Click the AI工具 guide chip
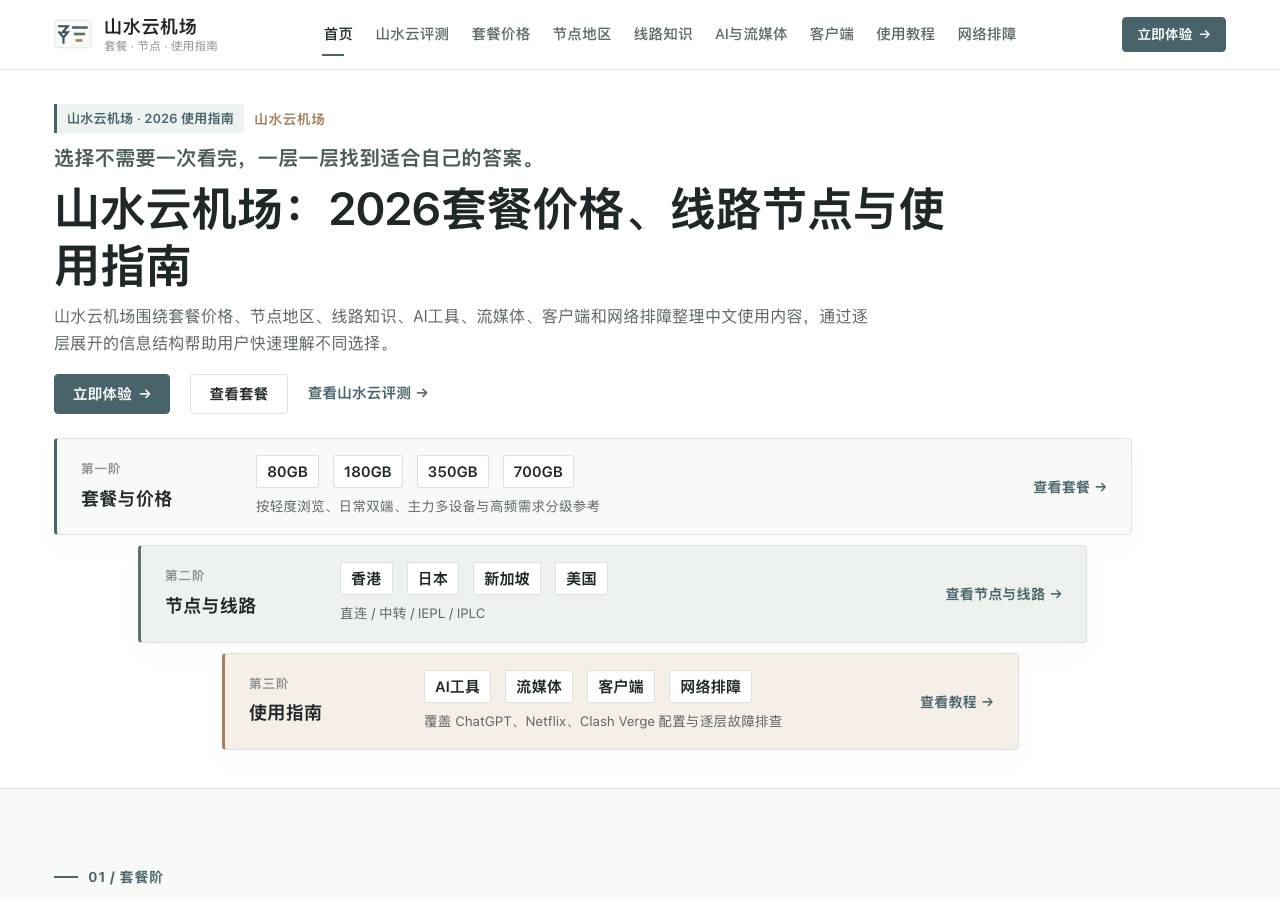The width and height of the screenshot is (1280, 900). point(457,687)
